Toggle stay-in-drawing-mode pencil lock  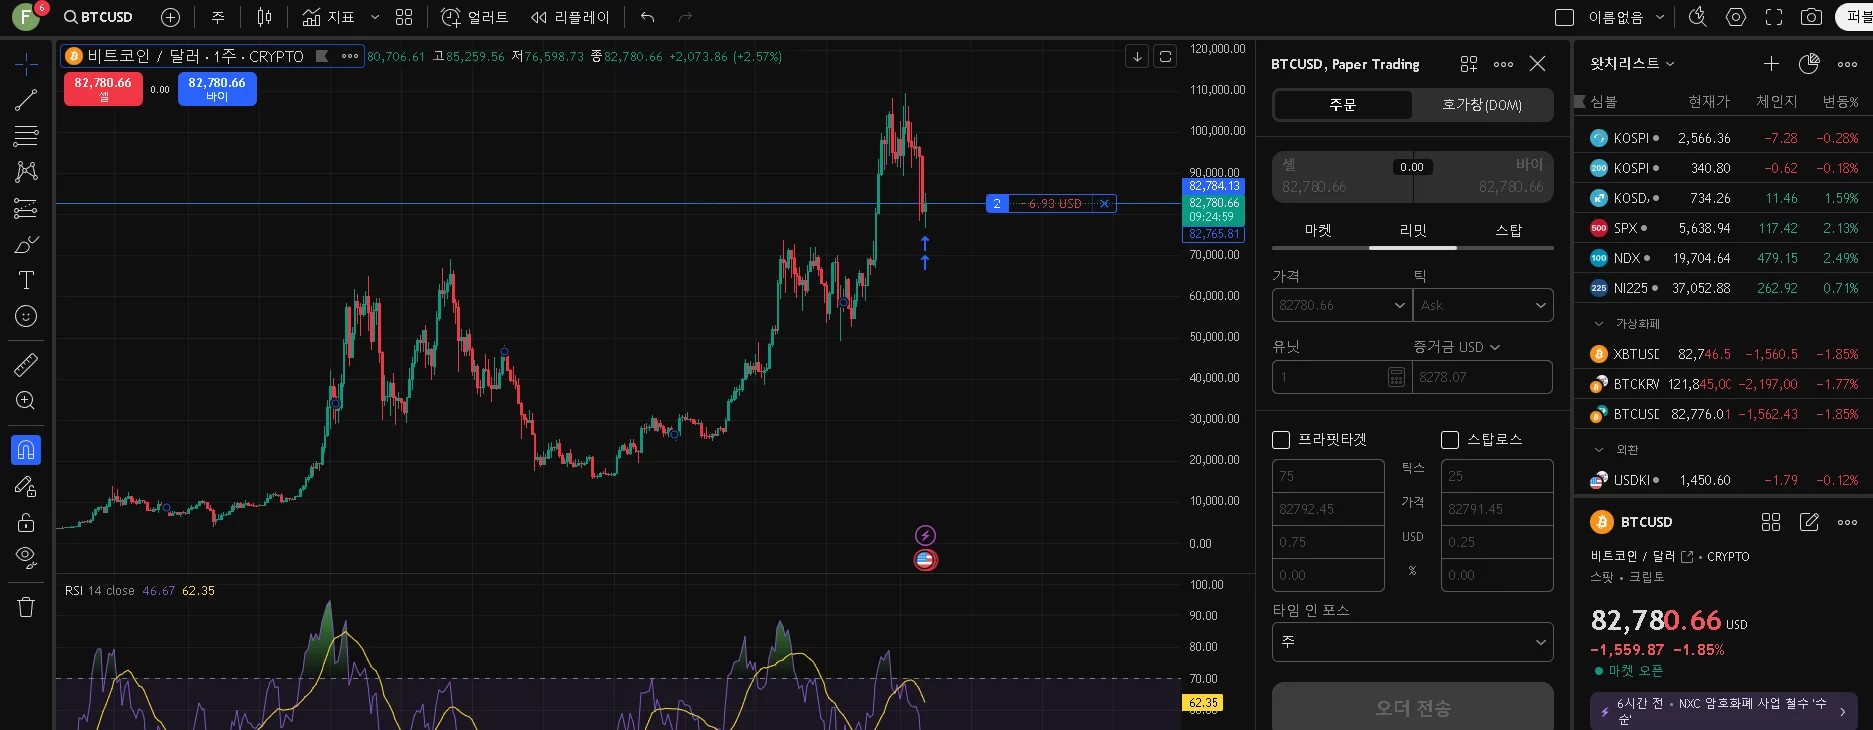26,487
